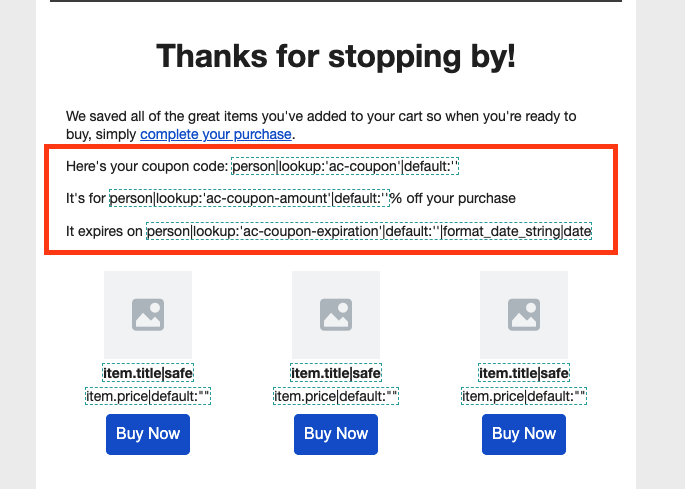Select the ac-coupon-amount merge tag
Screen dimensions: 685x489
click(249, 198)
